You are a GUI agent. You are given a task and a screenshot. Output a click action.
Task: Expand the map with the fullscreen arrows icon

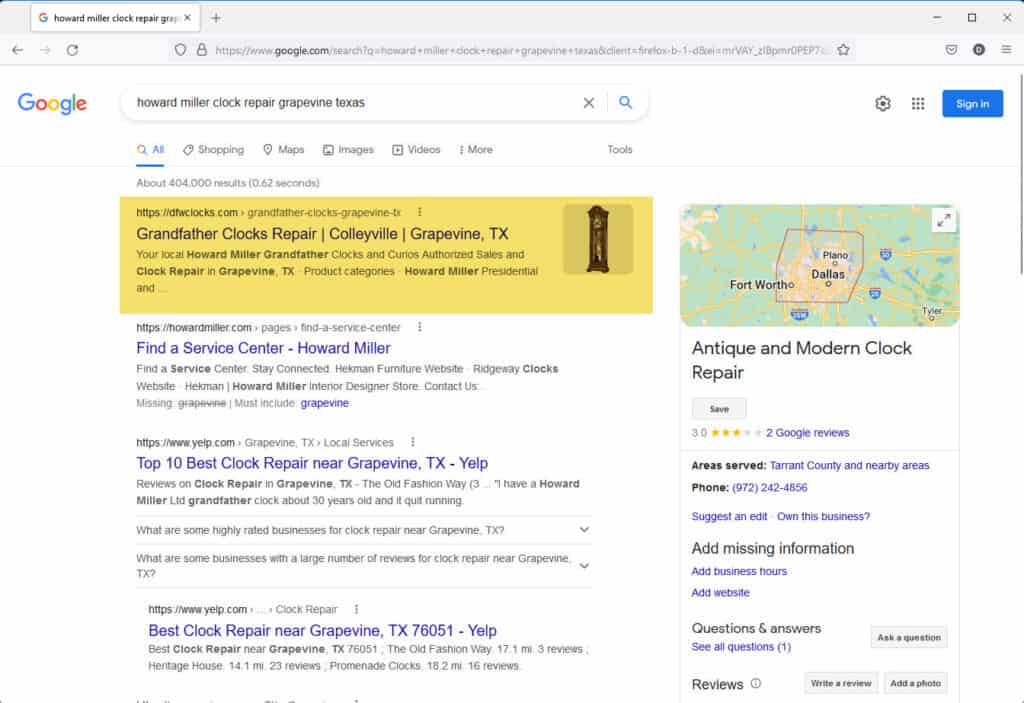tap(944, 221)
